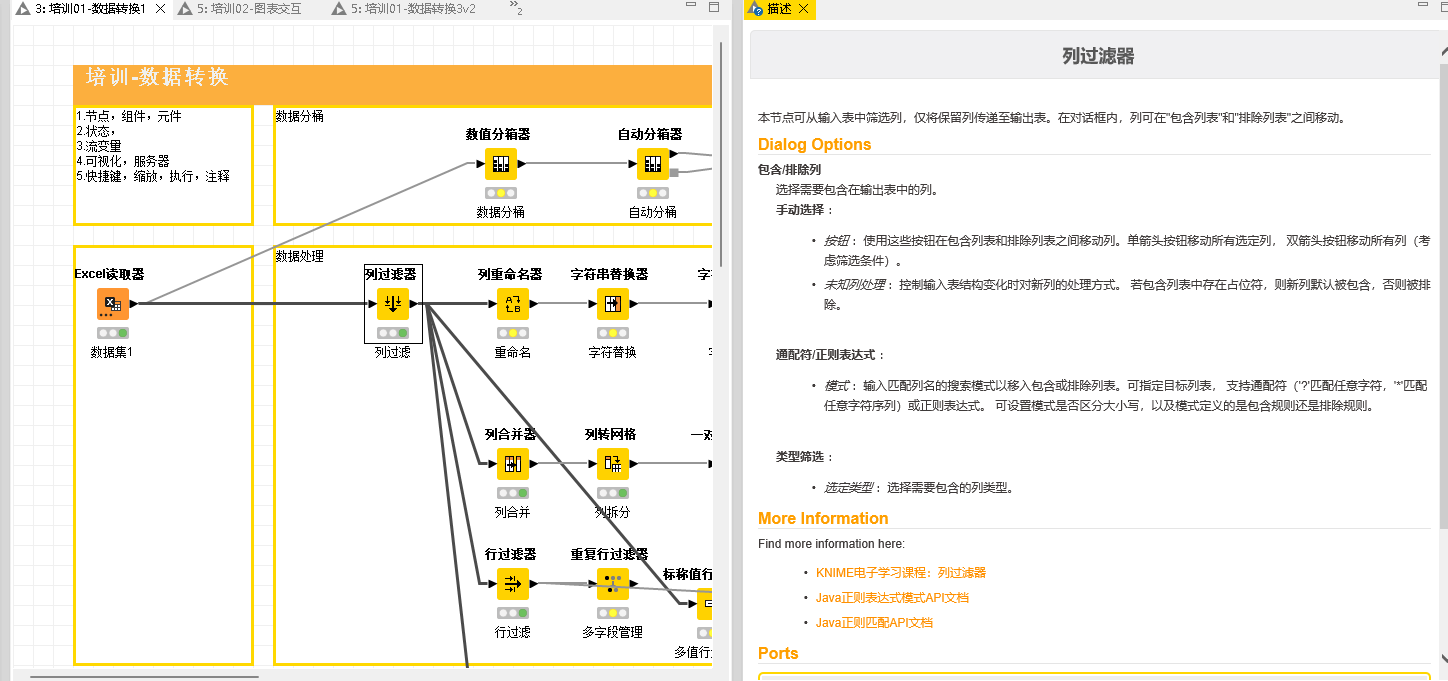Select the Excel读取器 node icon
The width and height of the screenshot is (1448, 681).
click(x=113, y=304)
